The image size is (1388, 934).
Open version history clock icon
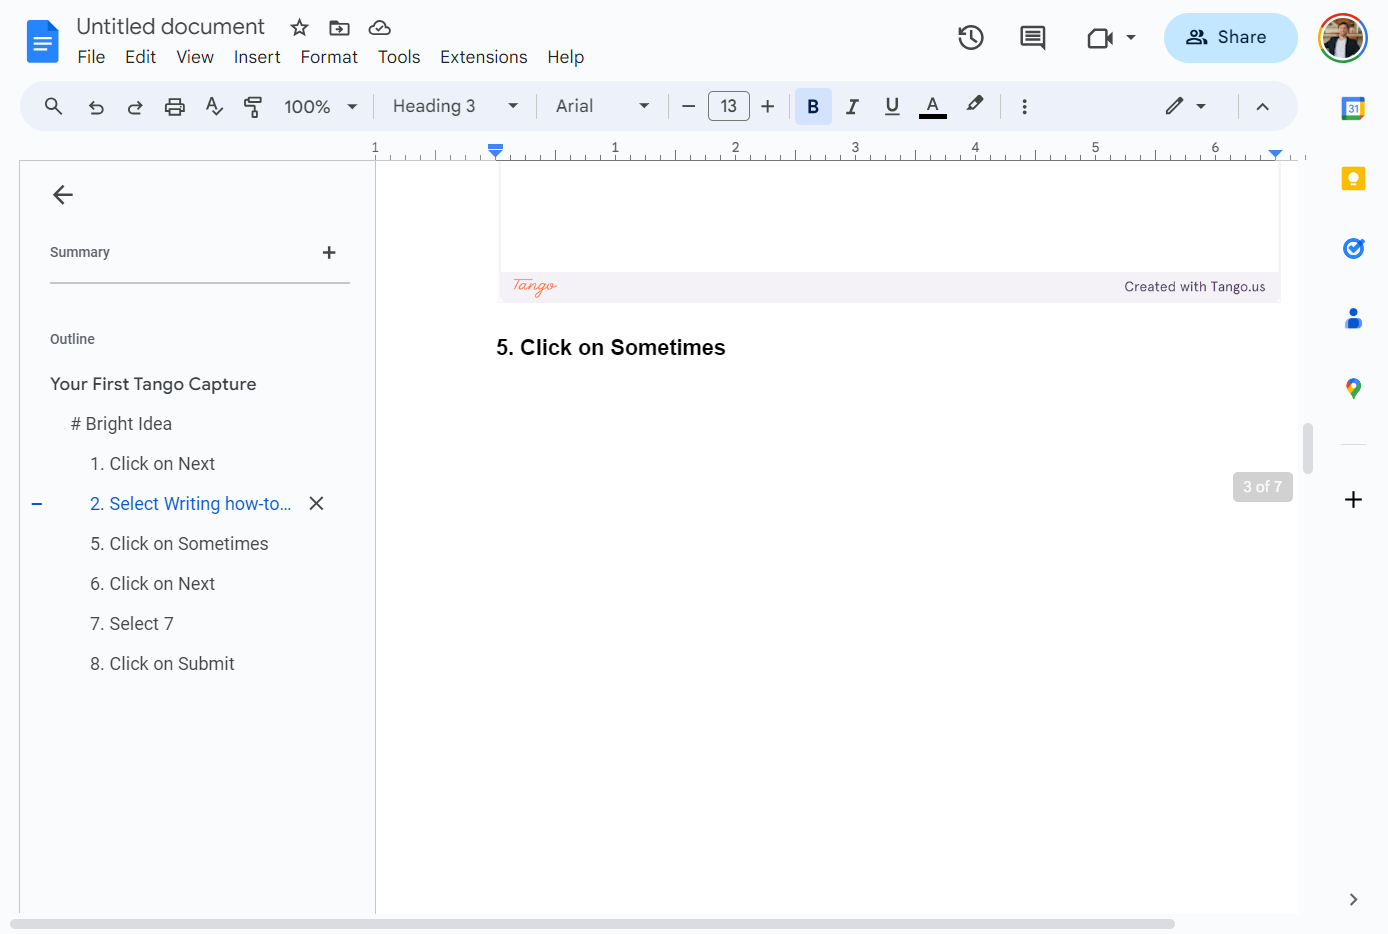pyautogui.click(x=970, y=38)
